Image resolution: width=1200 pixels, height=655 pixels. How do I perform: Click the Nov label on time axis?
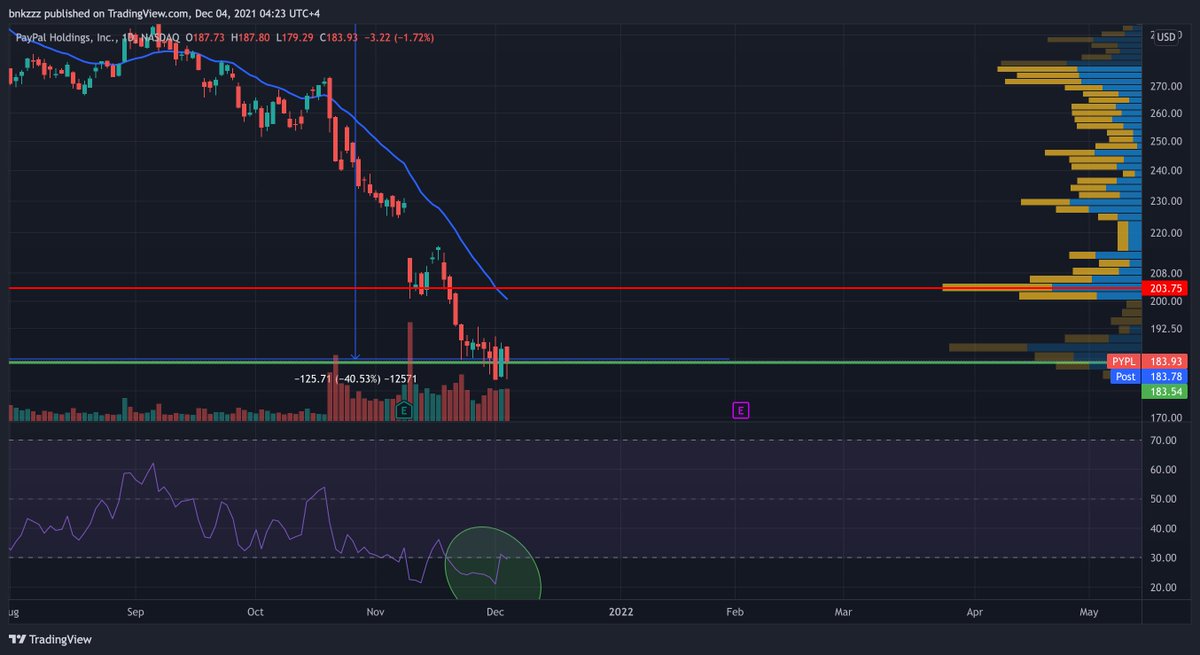click(376, 611)
